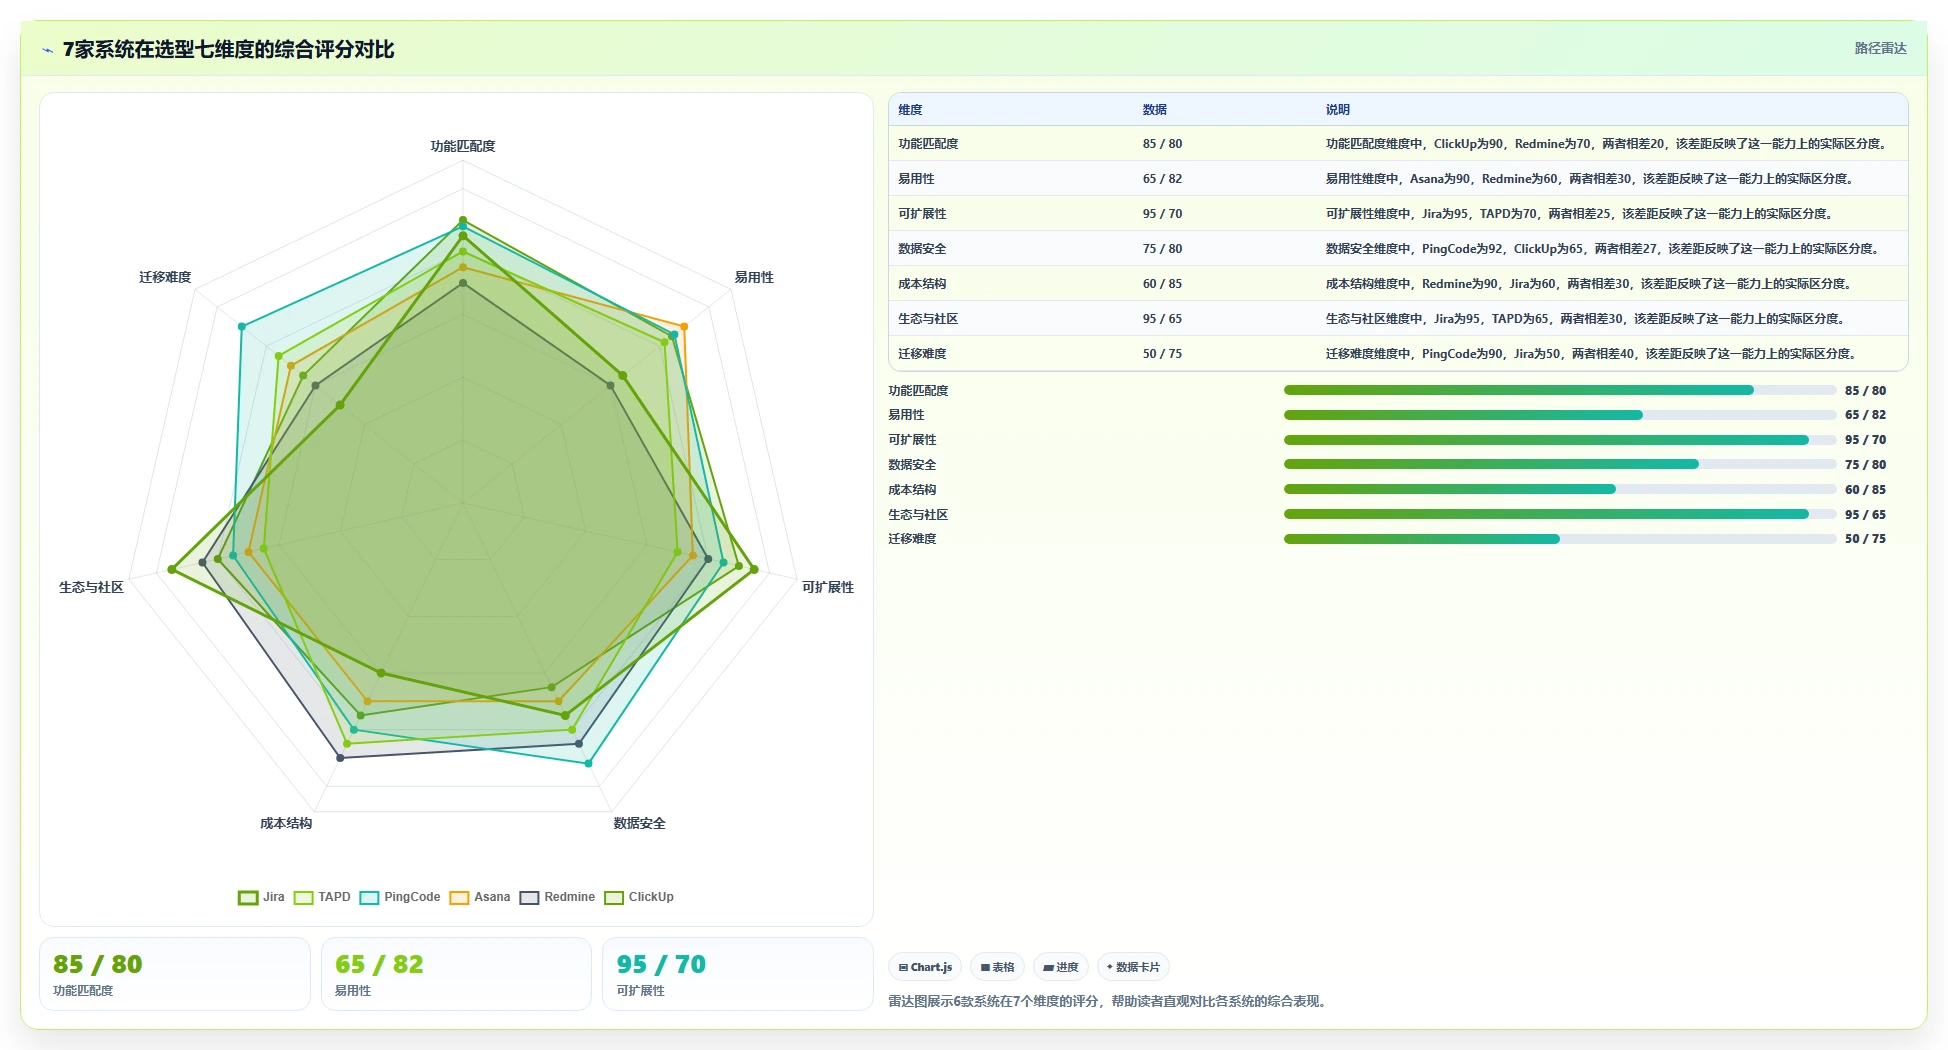The image size is (1948, 1050).
Task: Click the 成本结构 radar axis label
Action: [x=286, y=823]
